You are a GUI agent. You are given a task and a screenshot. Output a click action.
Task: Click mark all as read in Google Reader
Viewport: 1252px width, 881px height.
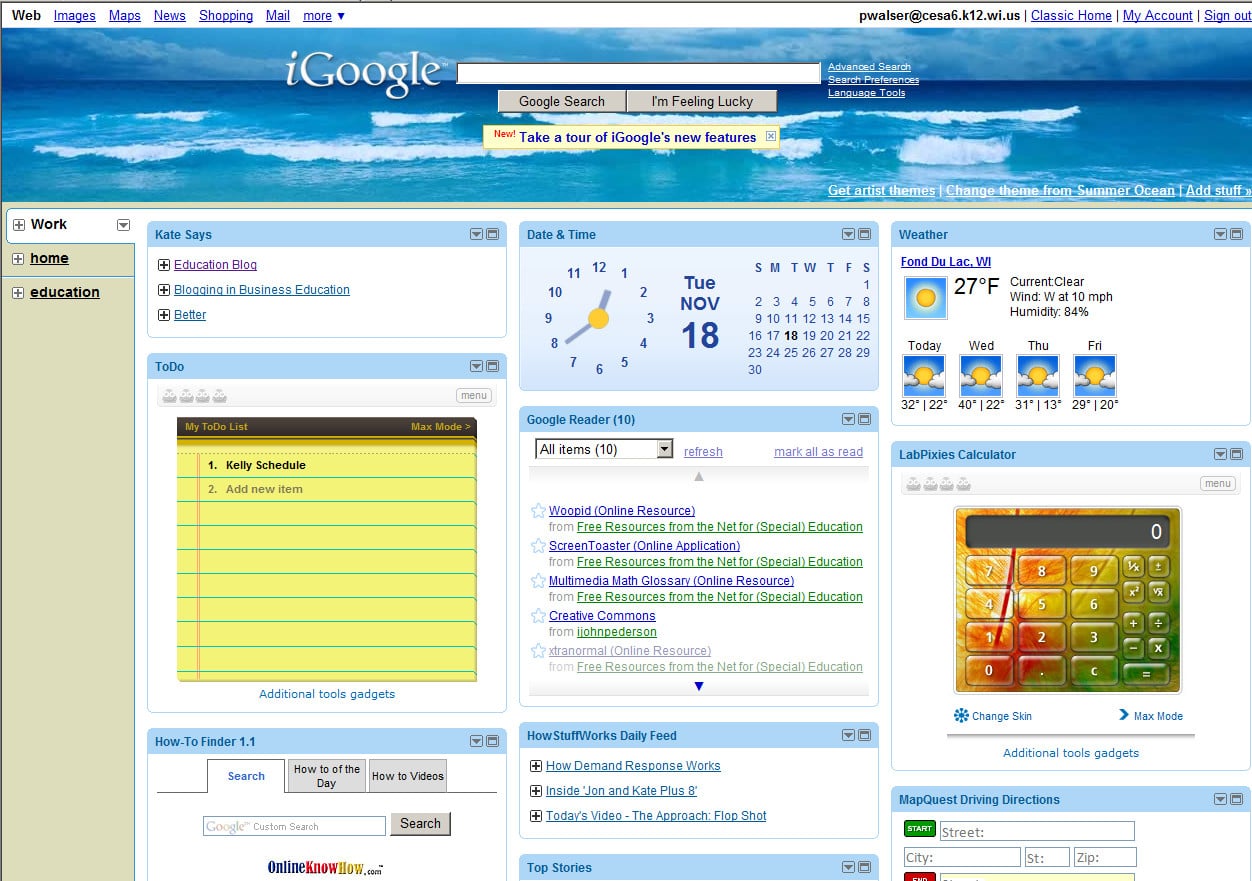[x=818, y=451]
